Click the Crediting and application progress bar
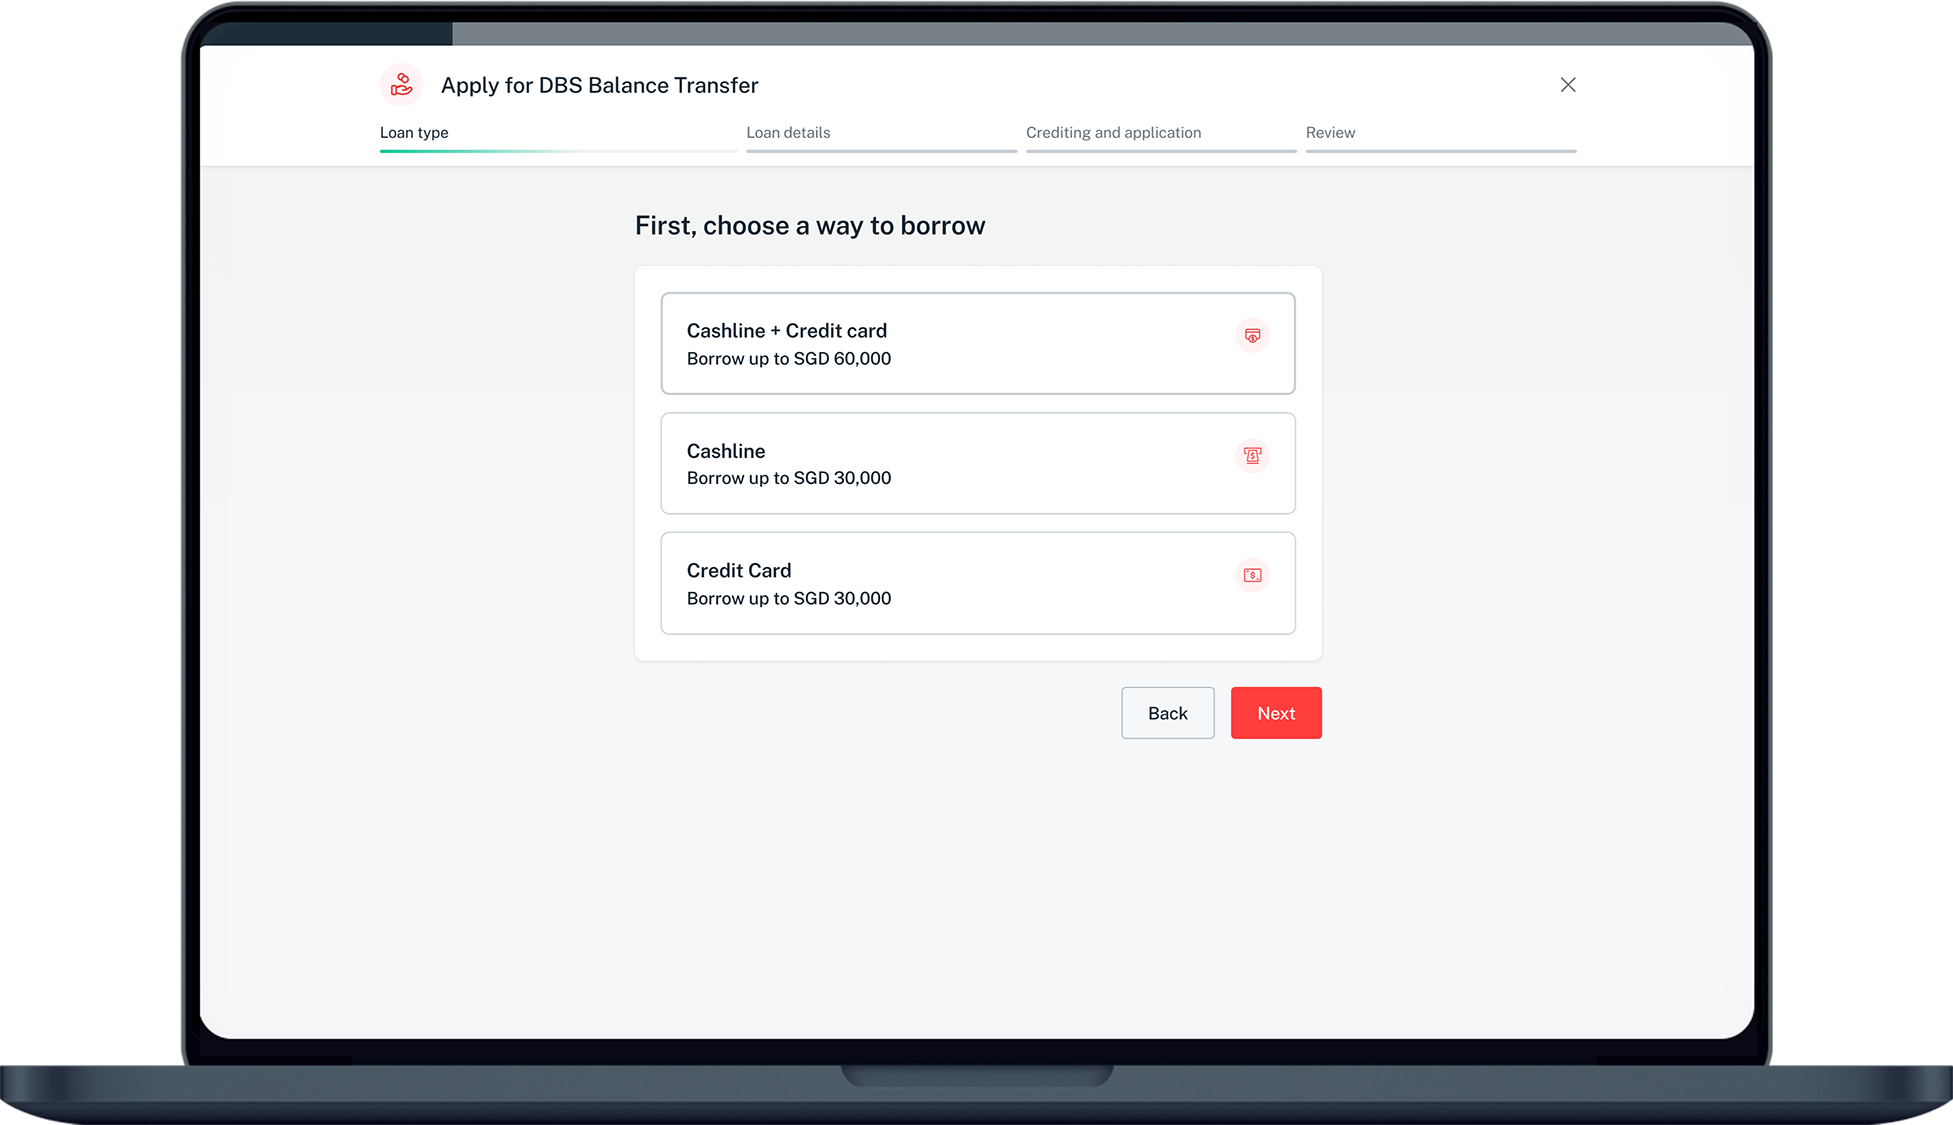 [x=1160, y=151]
